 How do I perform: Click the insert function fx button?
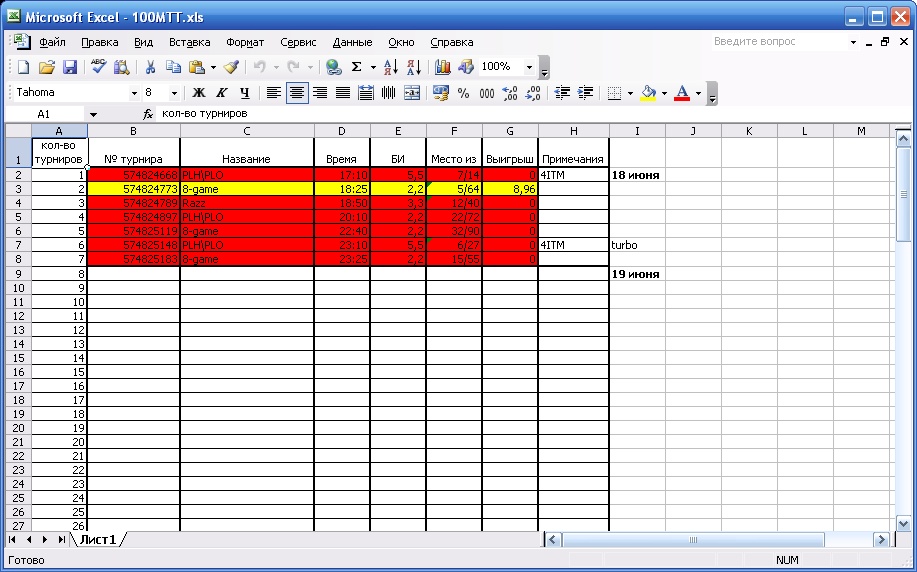148,114
